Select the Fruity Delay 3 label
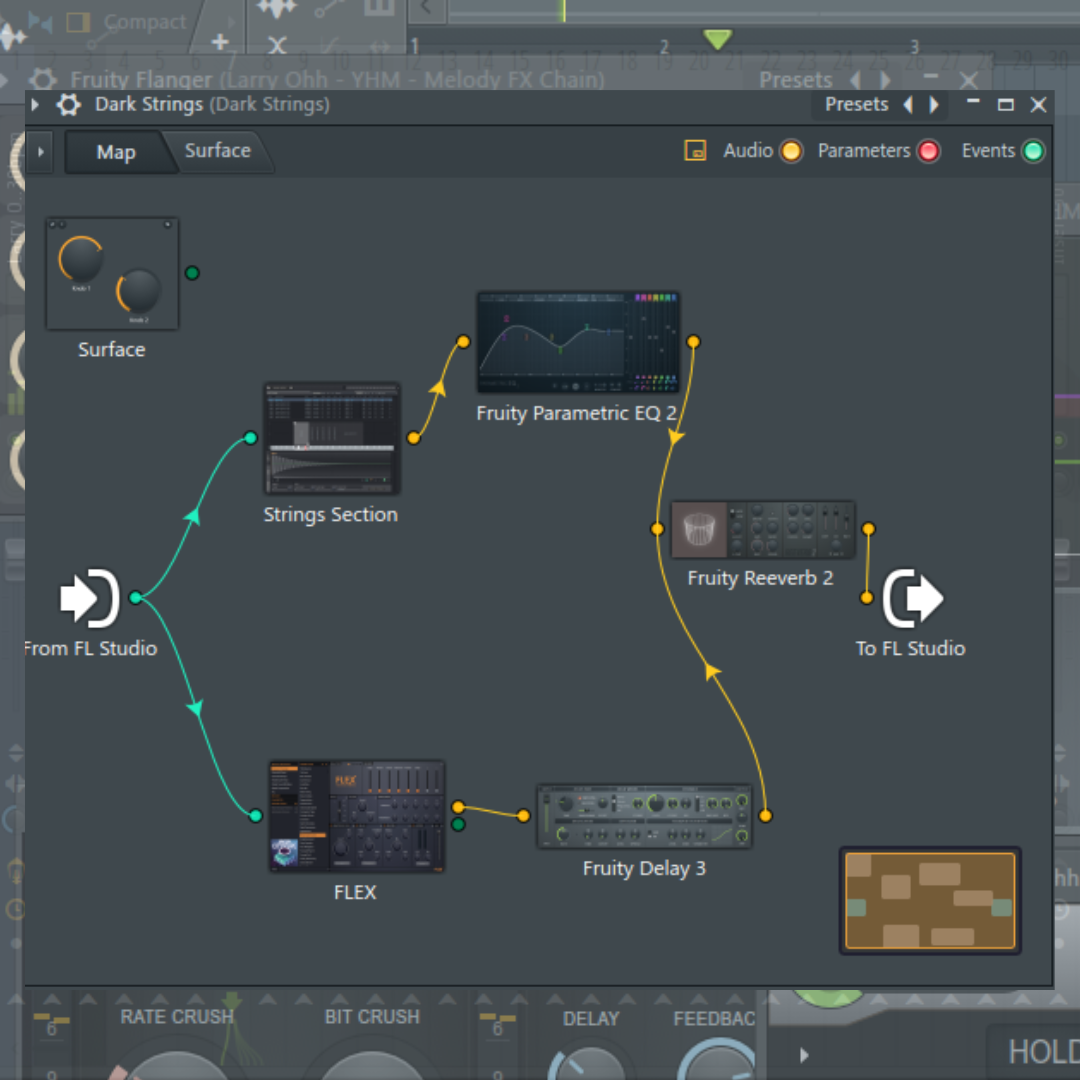 tap(644, 869)
